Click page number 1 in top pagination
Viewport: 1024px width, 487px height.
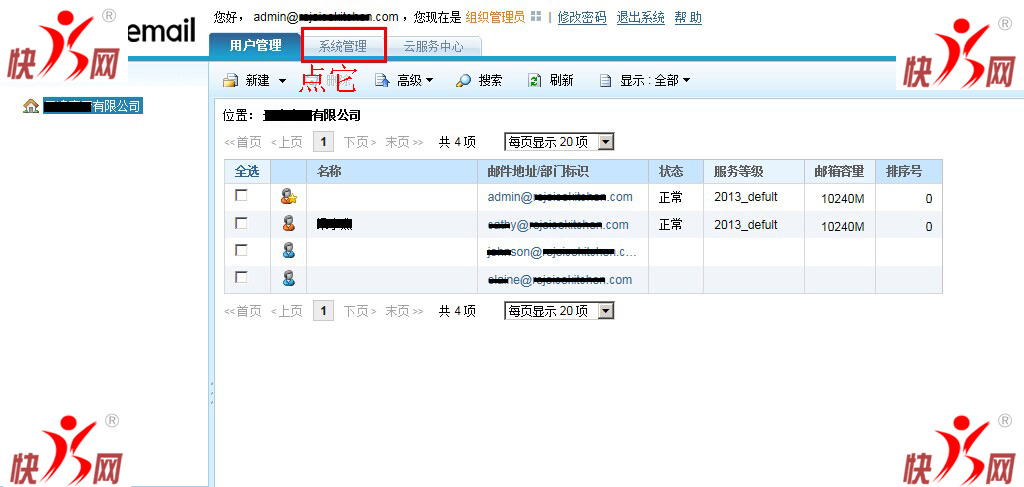point(323,143)
